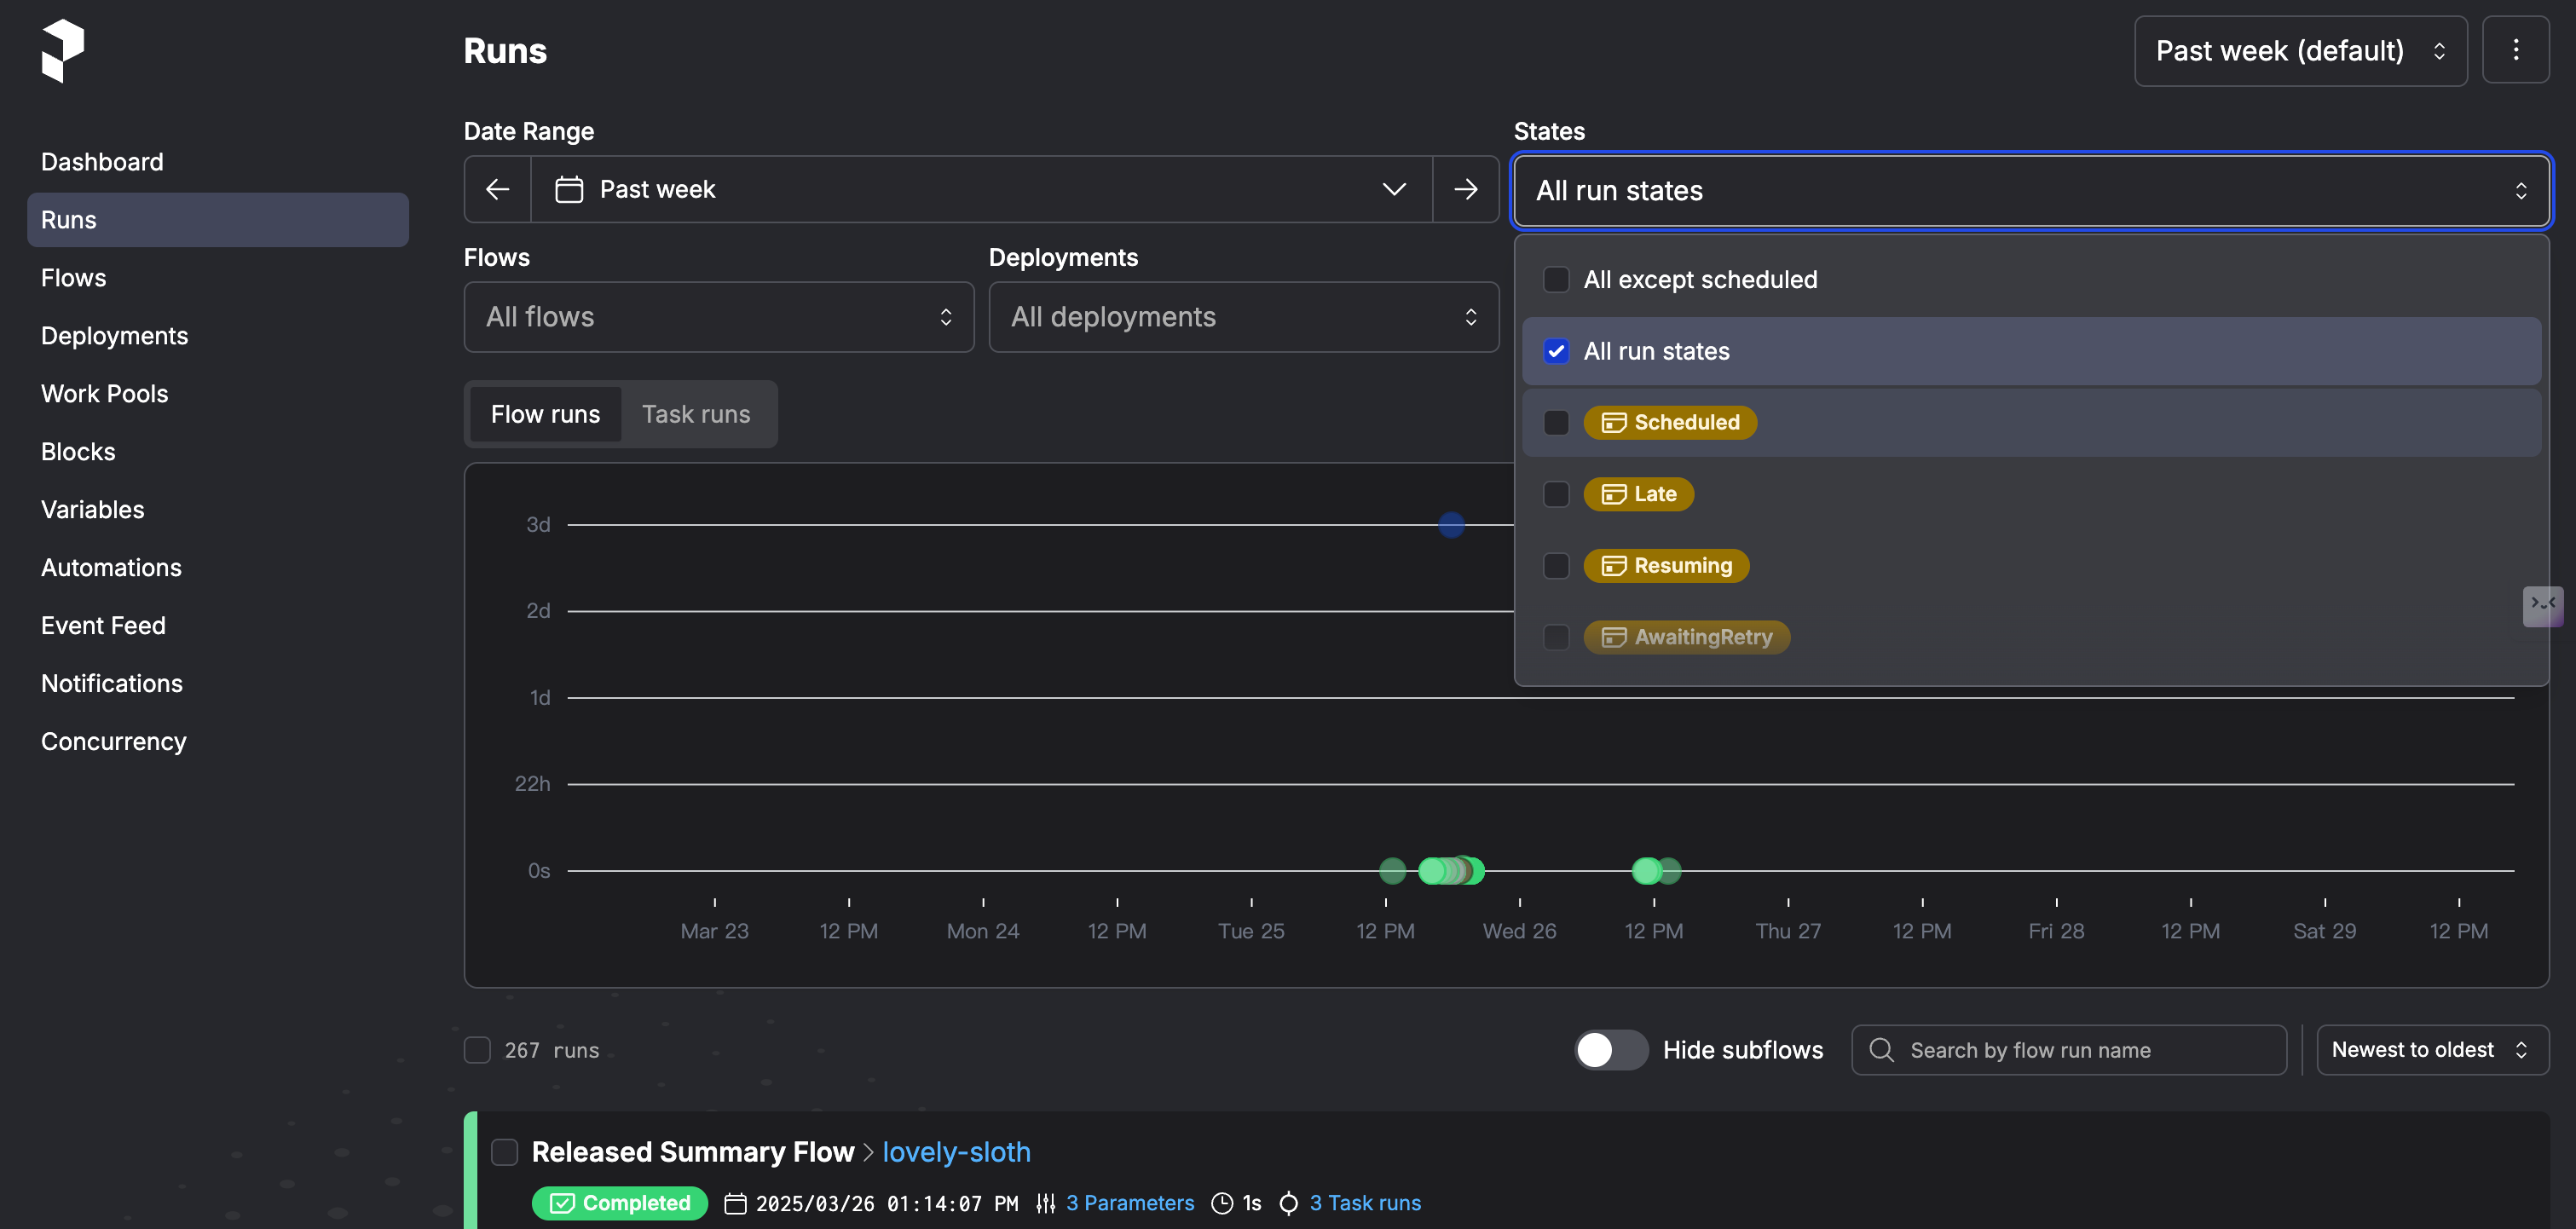Screen dimensions: 2576x1229
Task: Open the three-dot options menu
Action: (2515, 50)
